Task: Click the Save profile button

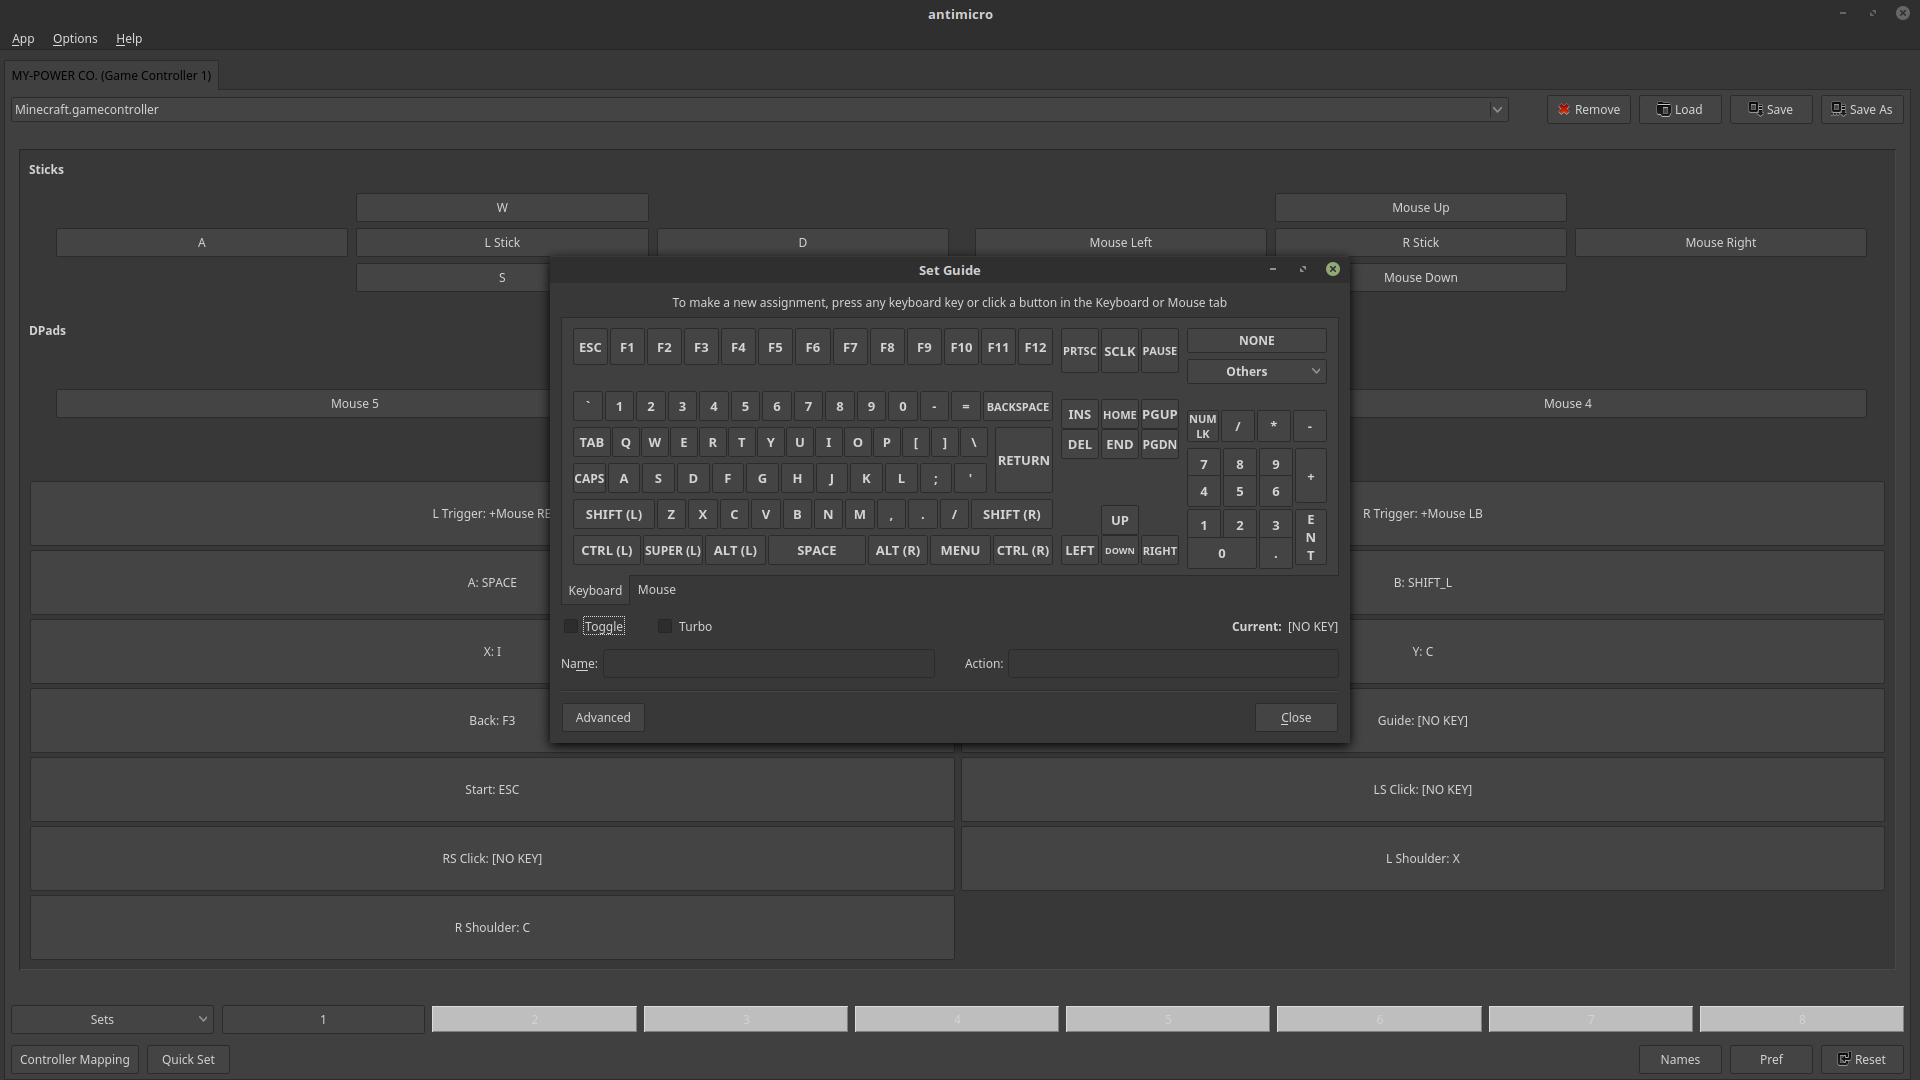Action: [1770, 110]
